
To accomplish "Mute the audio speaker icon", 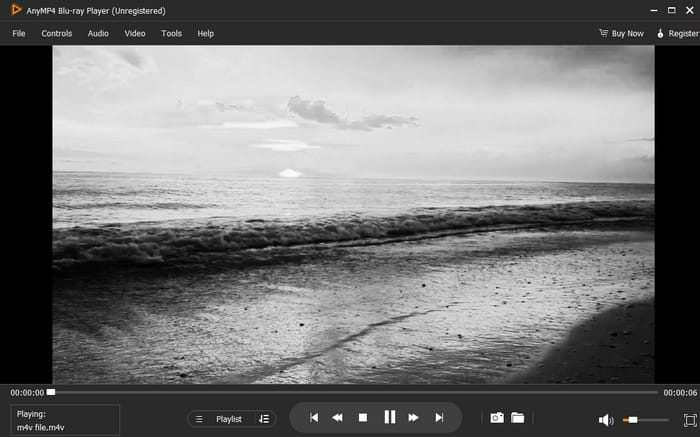I will (x=606, y=420).
